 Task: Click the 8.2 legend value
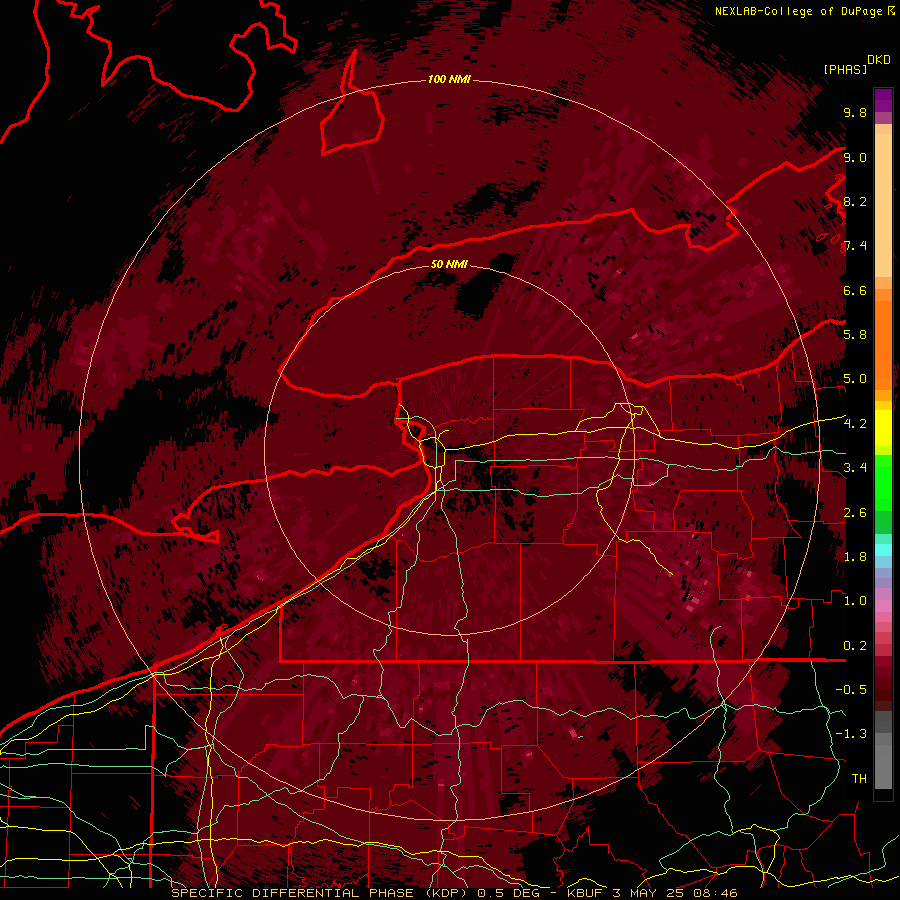(x=855, y=202)
